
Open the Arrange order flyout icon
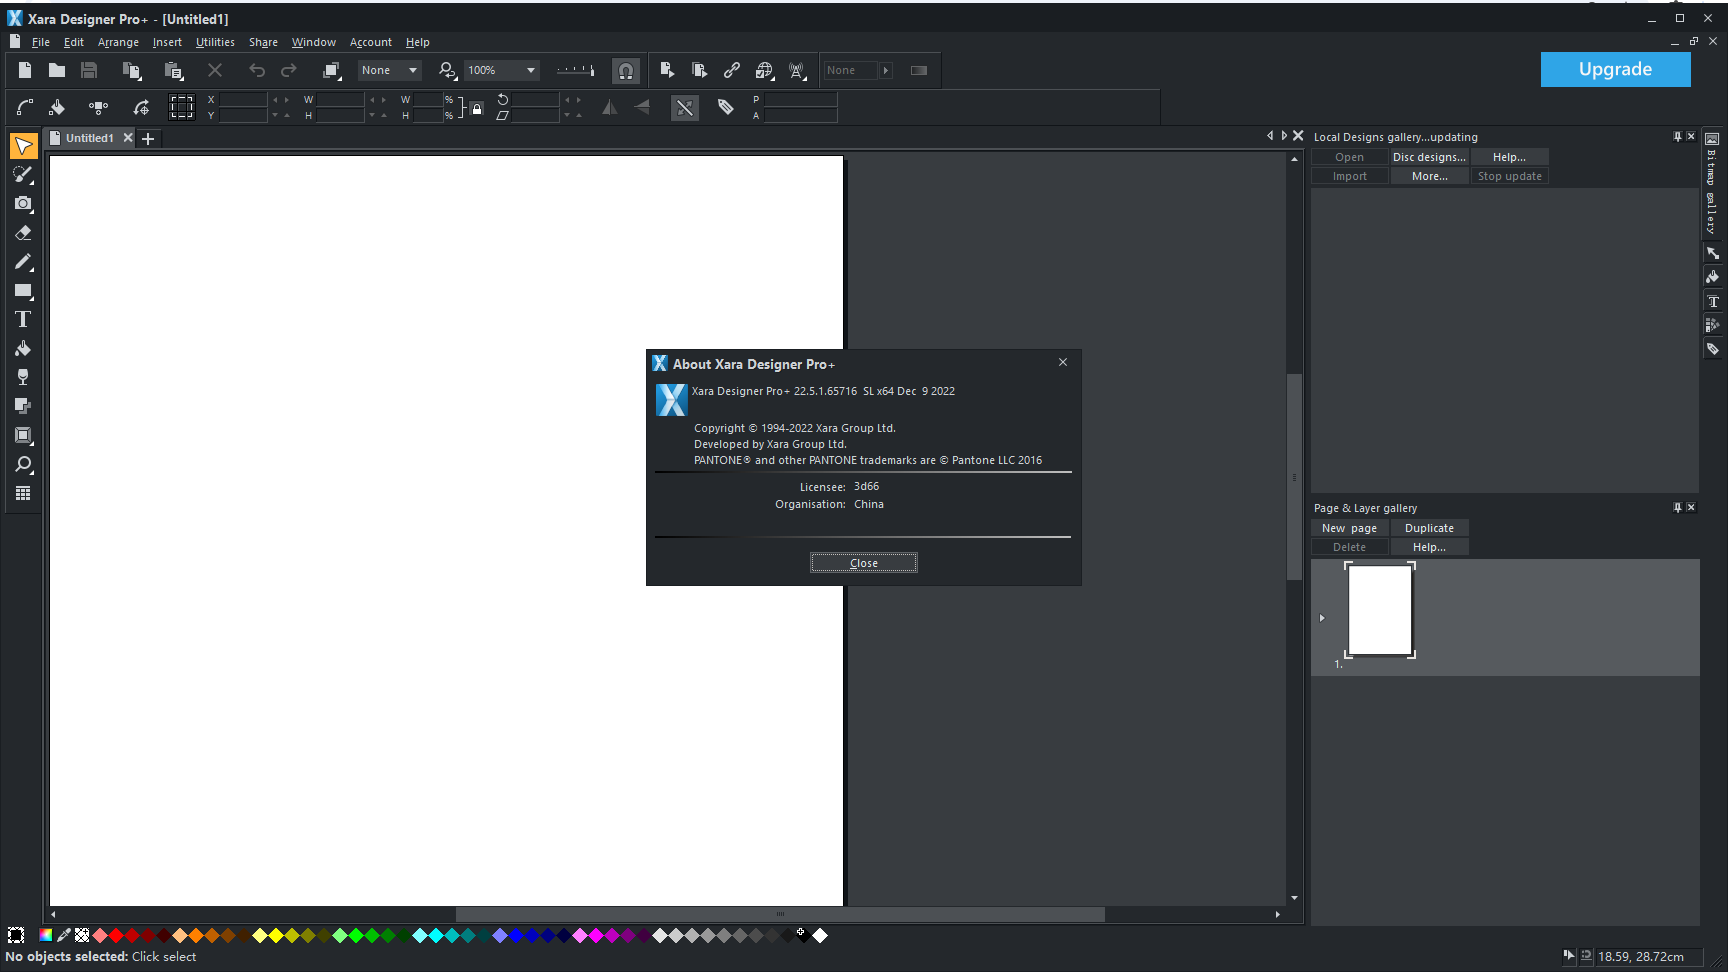332,70
